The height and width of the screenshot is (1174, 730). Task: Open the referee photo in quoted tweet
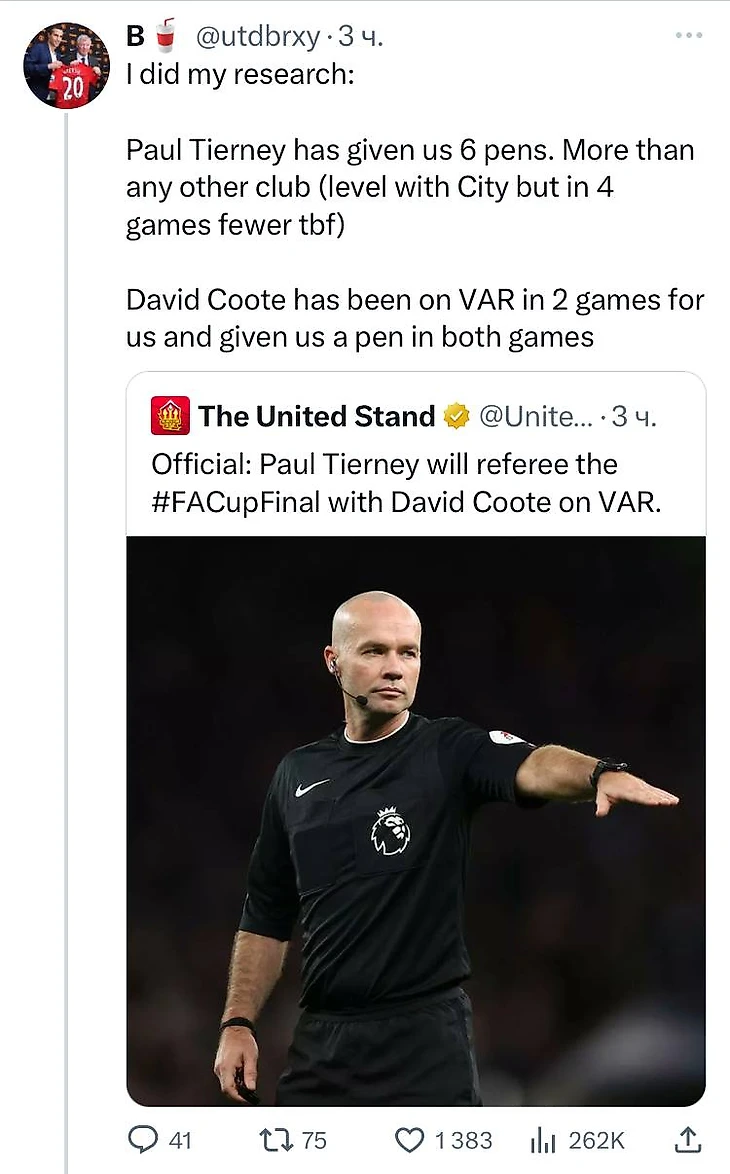click(416, 820)
